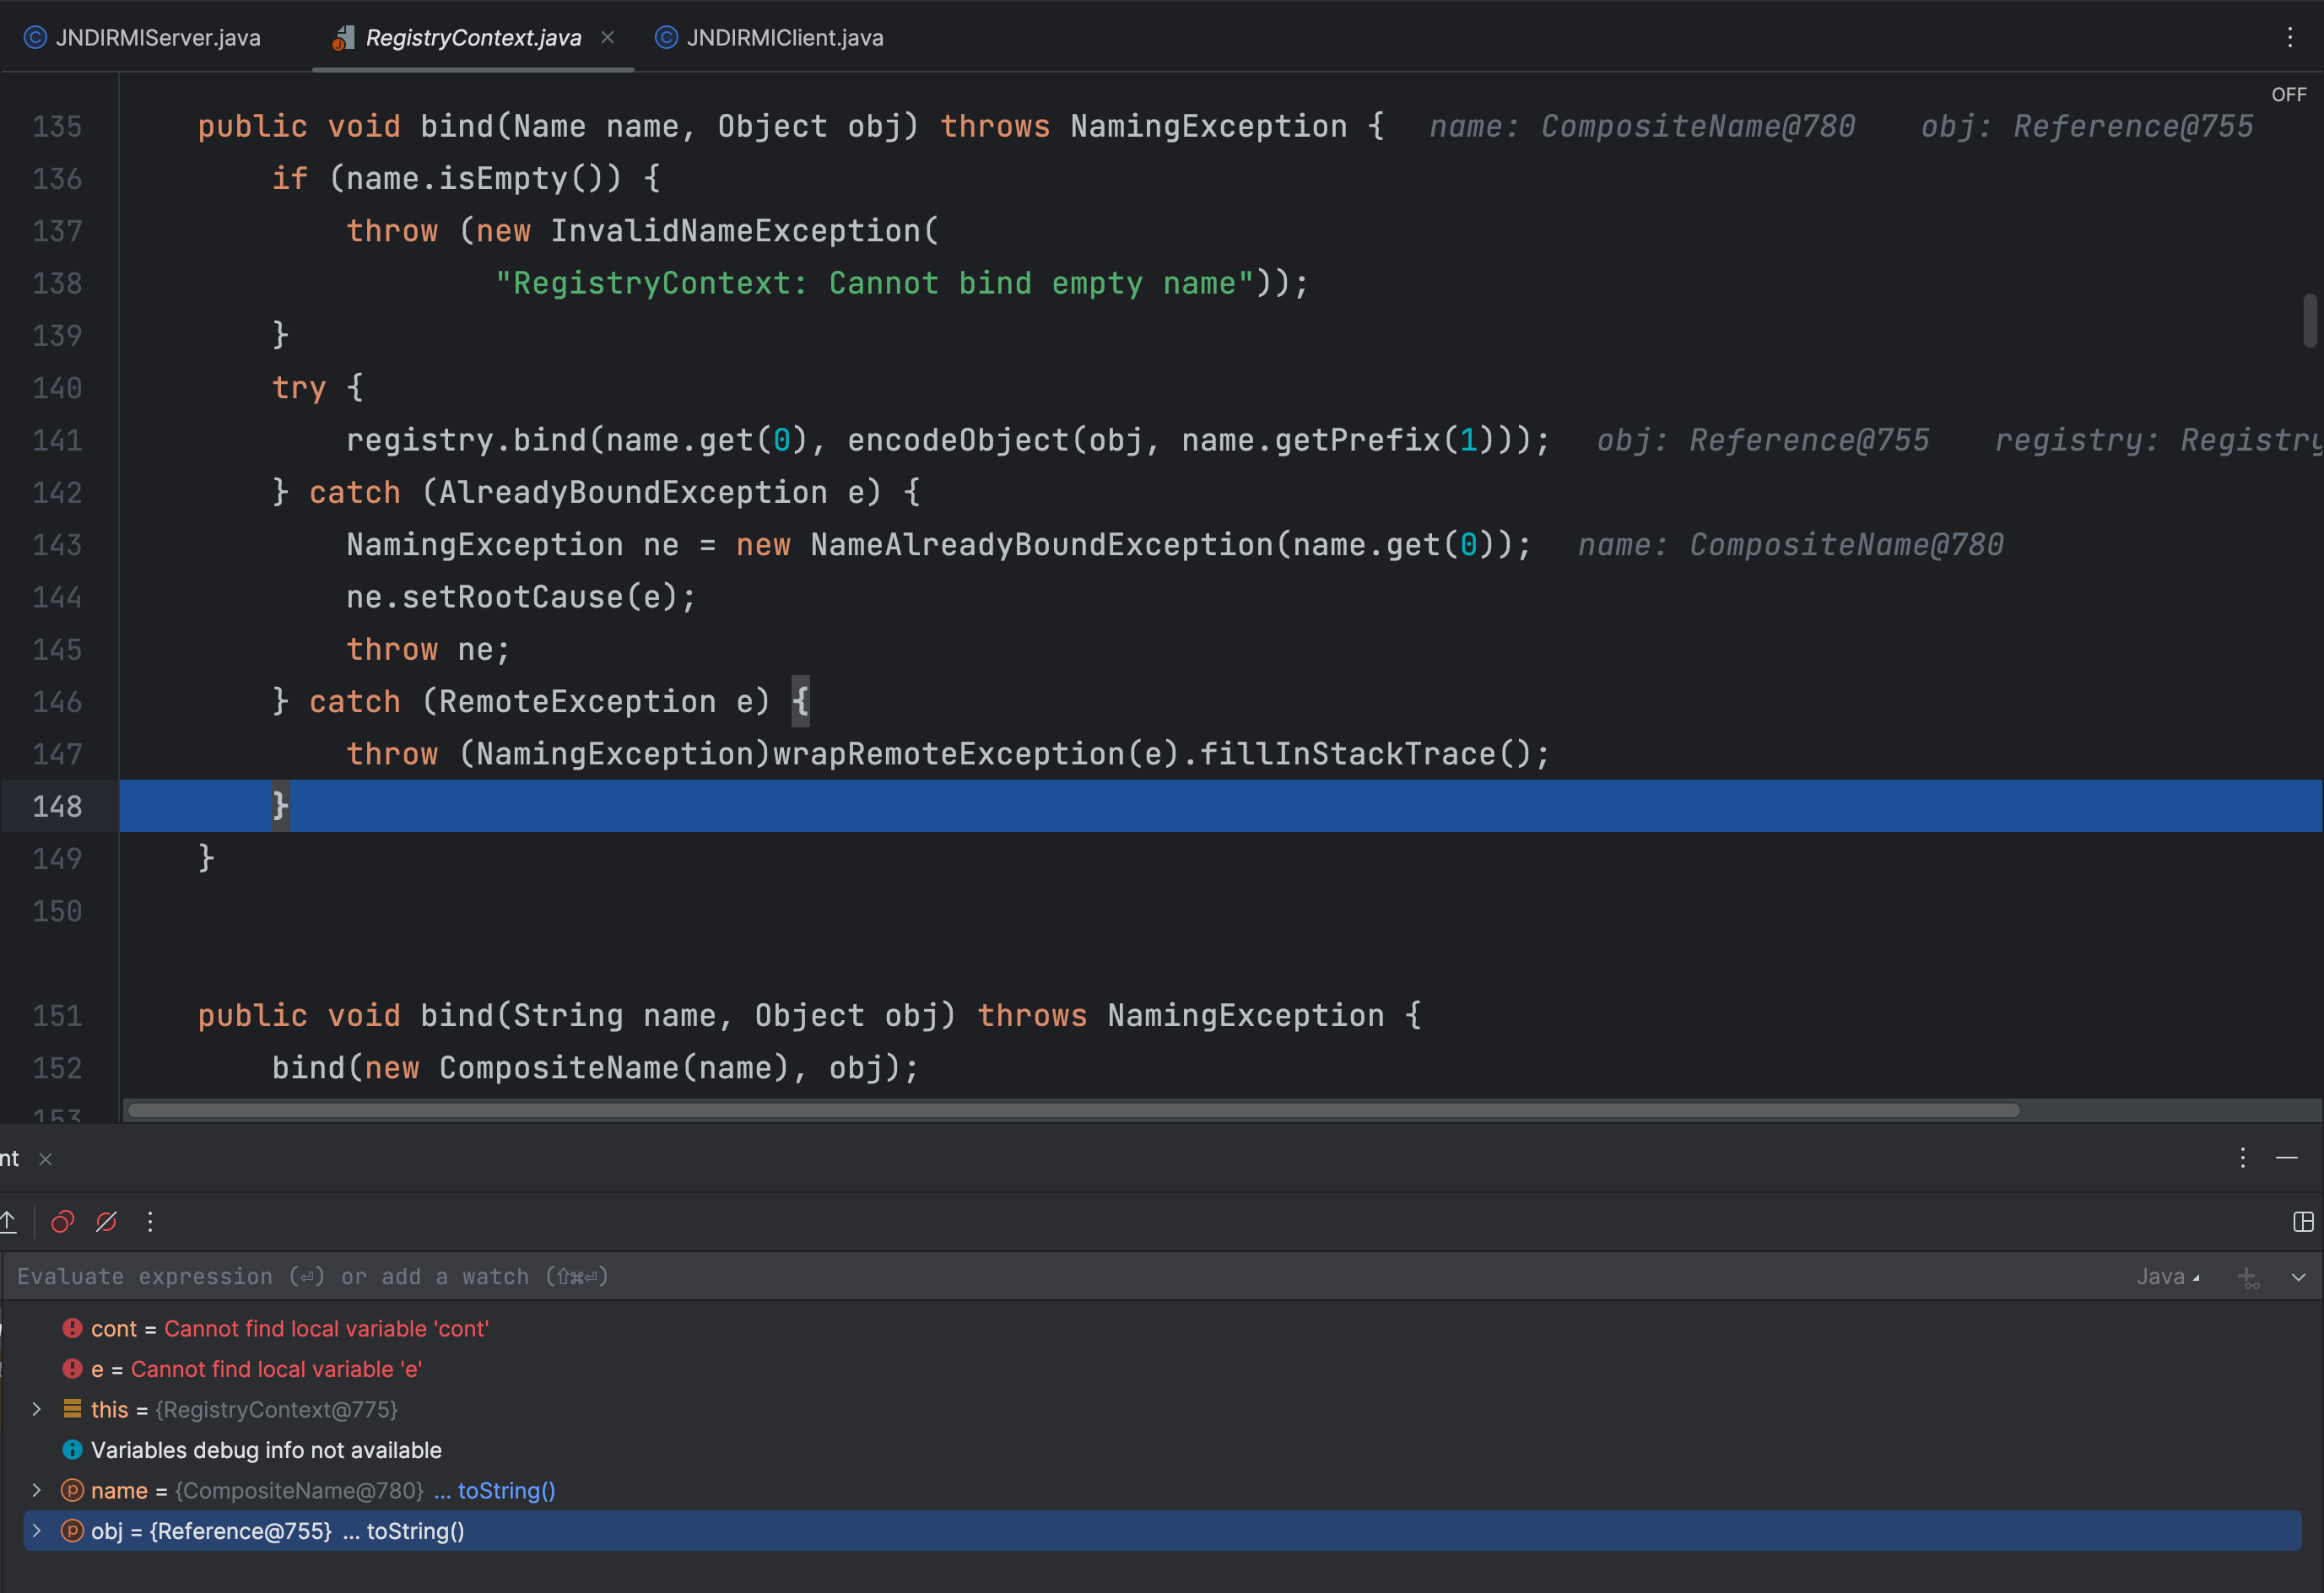Expand the evaluate expression history dropdown
Viewport: 2324px width, 1593px height.
[2297, 1277]
